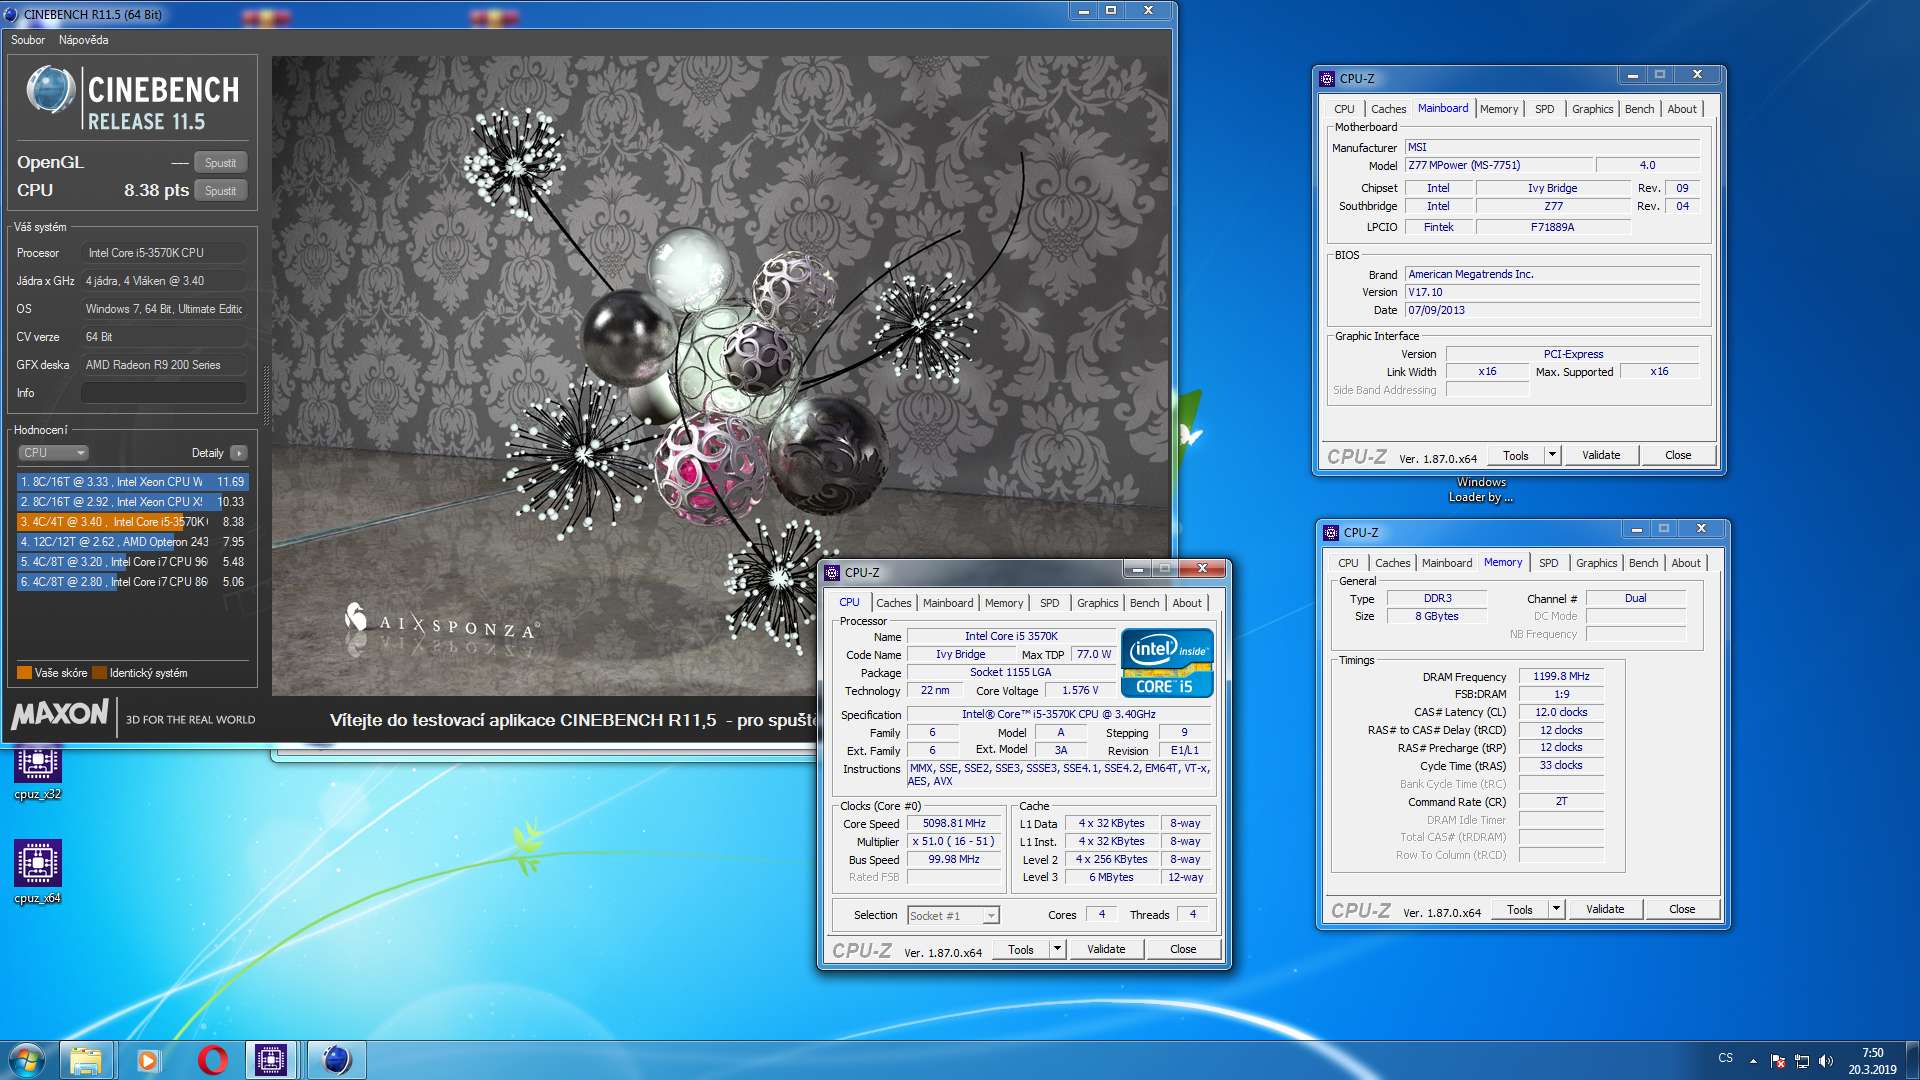Open the Nápověda menu

[x=83, y=40]
